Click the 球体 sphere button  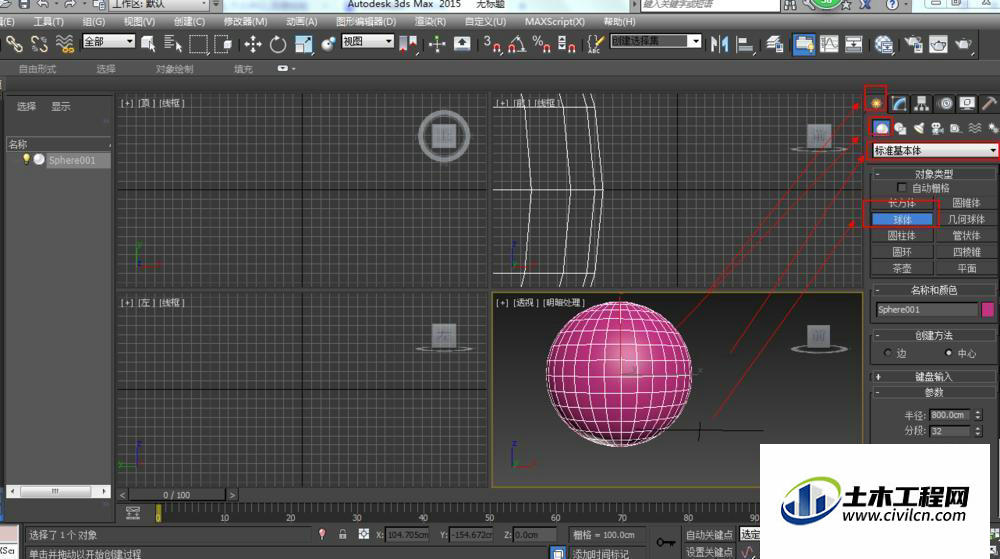click(902, 219)
